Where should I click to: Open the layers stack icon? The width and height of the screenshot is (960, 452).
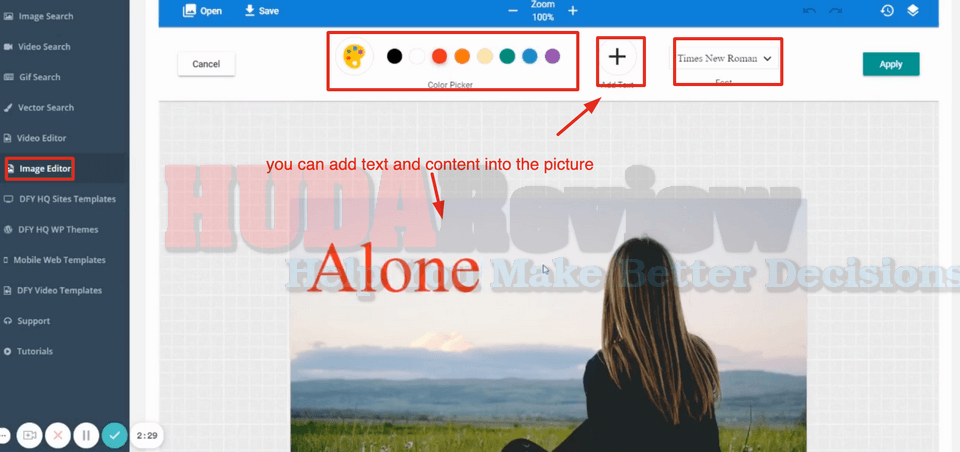(x=913, y=10)
